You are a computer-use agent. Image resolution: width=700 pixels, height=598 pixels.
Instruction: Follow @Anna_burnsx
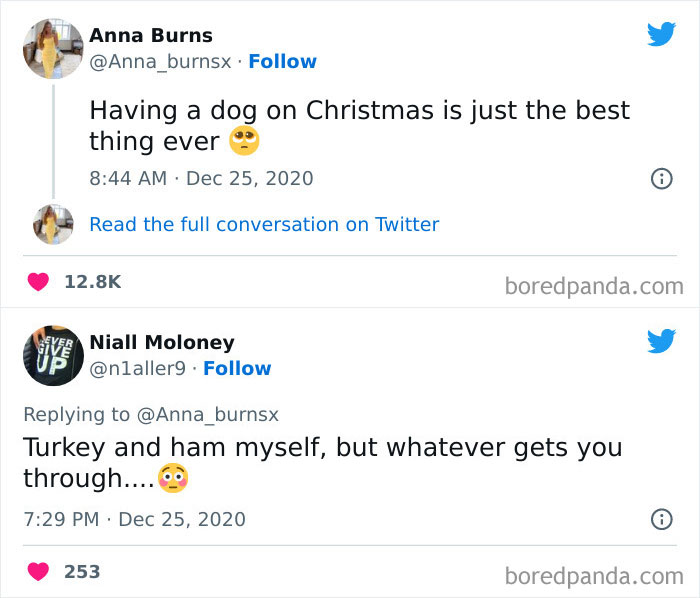[282, 61]
